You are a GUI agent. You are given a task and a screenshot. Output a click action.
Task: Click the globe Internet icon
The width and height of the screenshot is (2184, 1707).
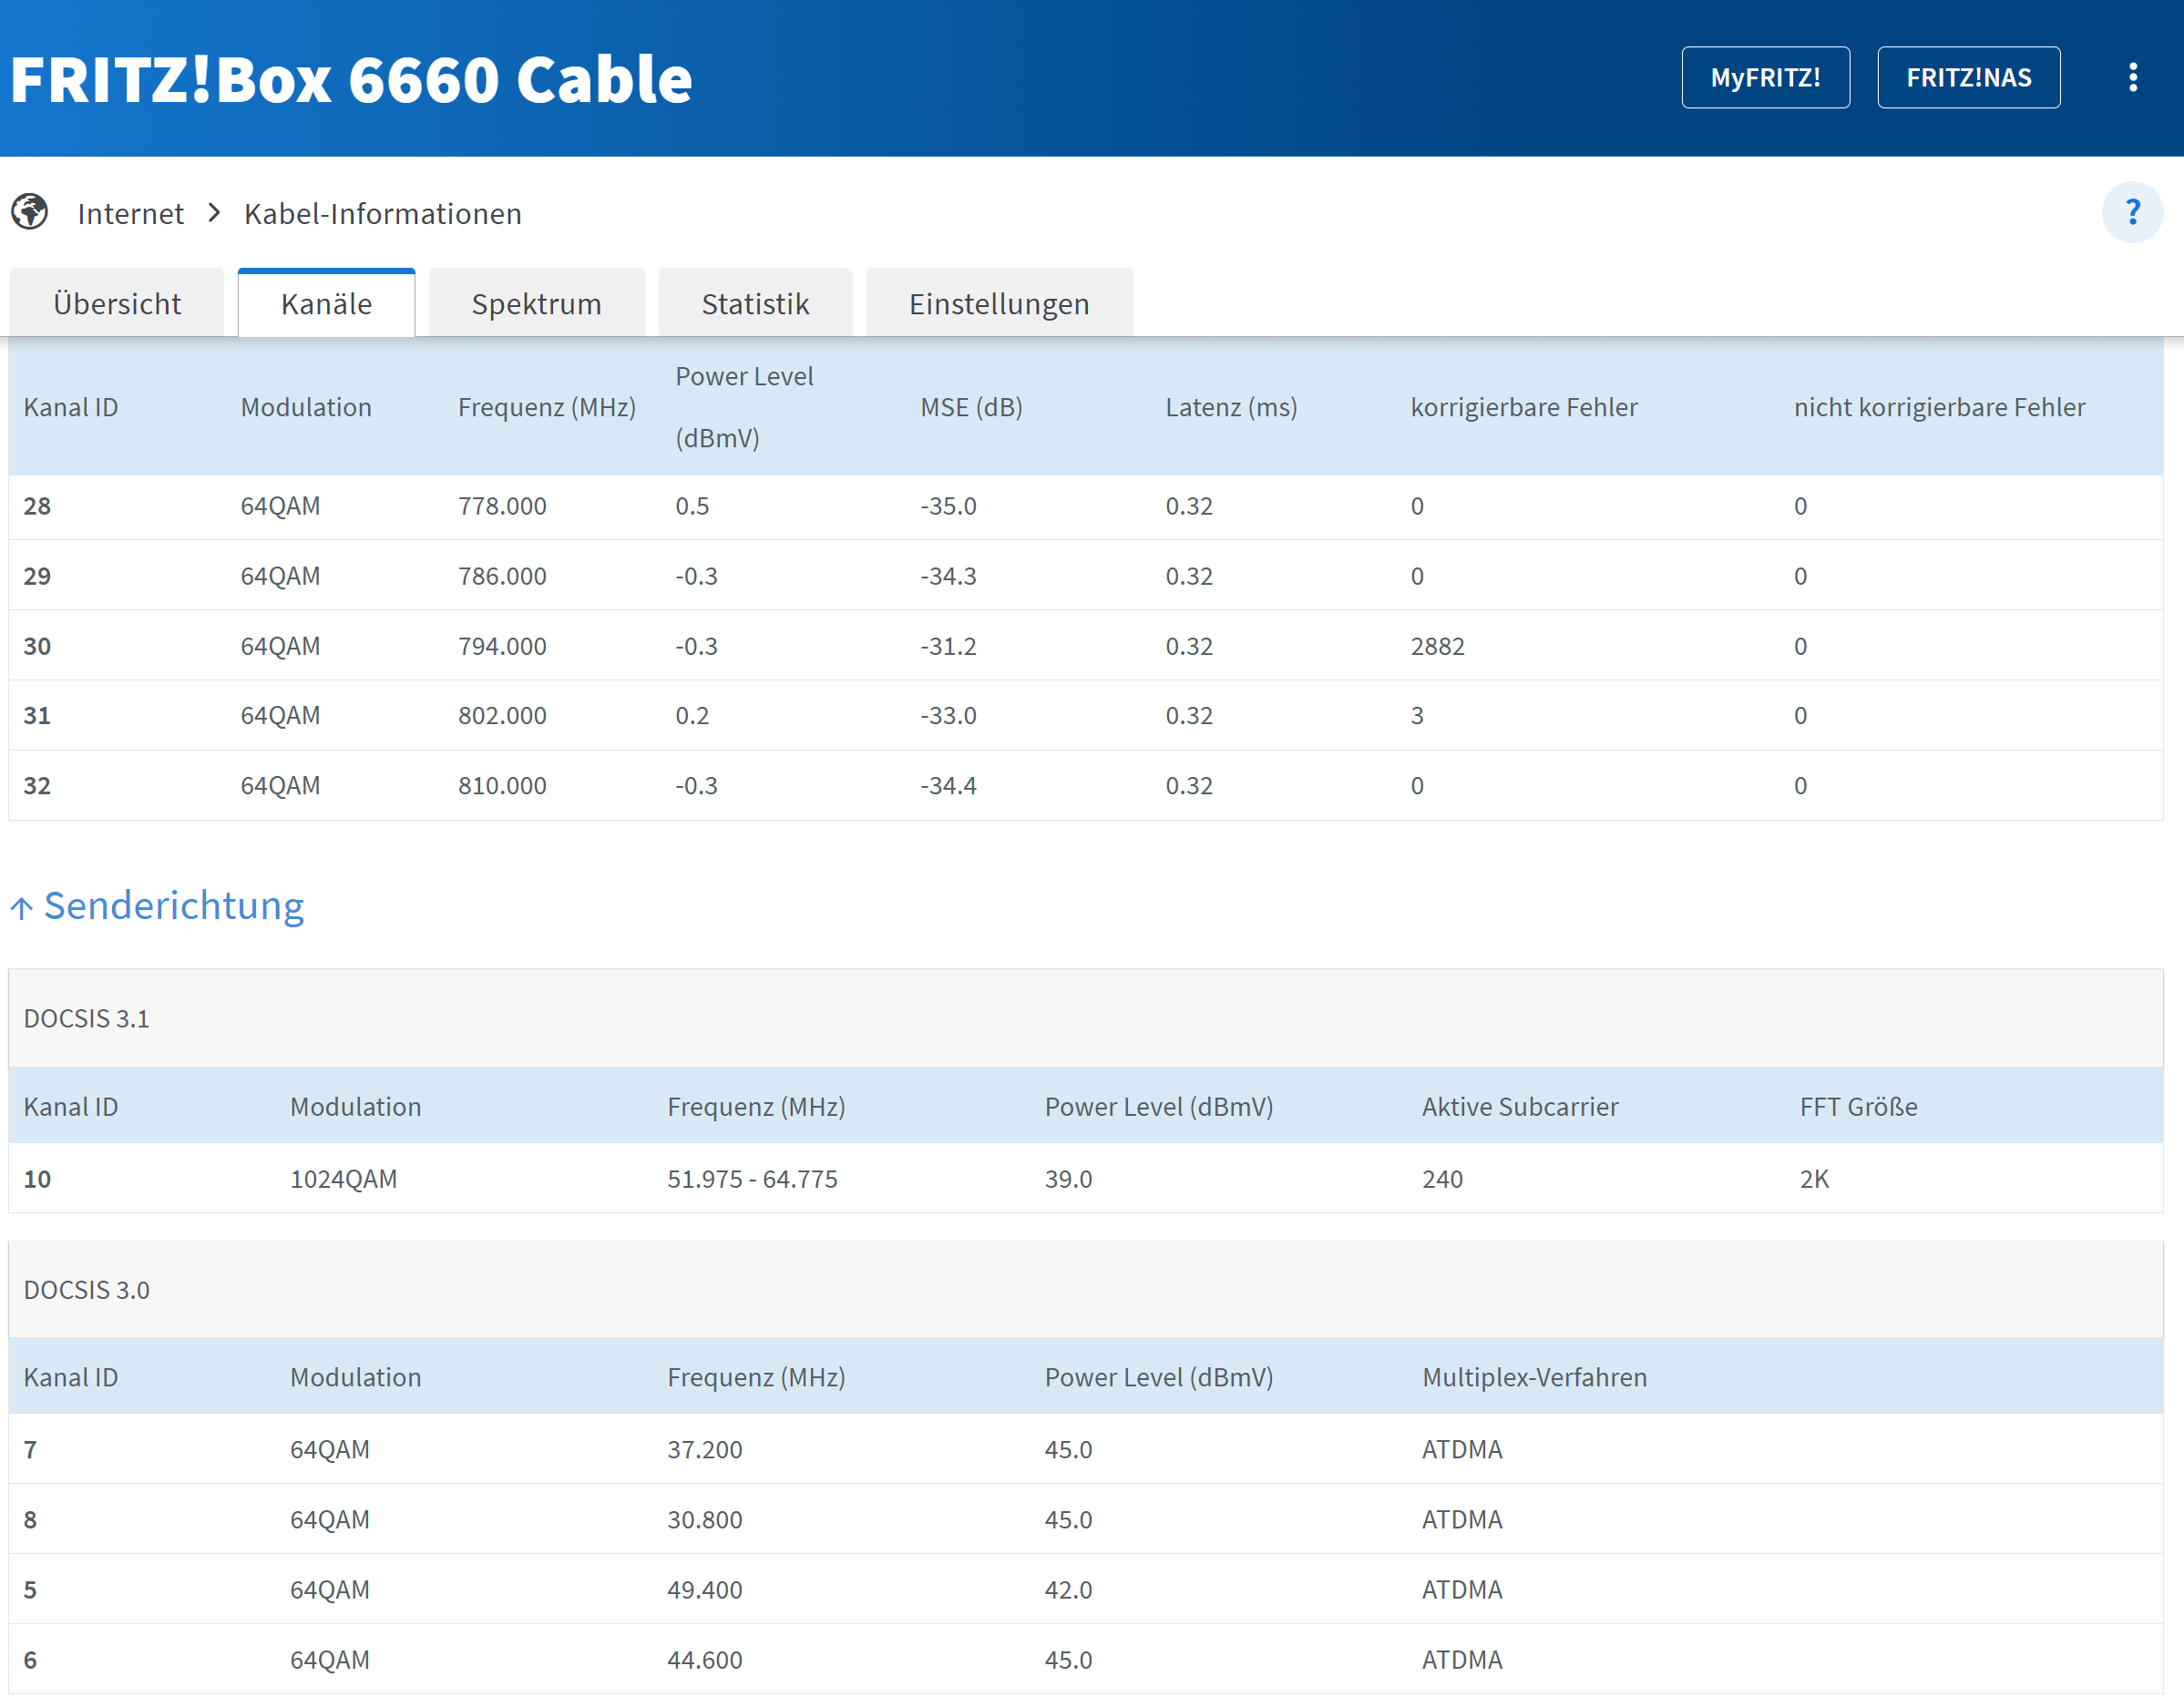tap(30, 212)
